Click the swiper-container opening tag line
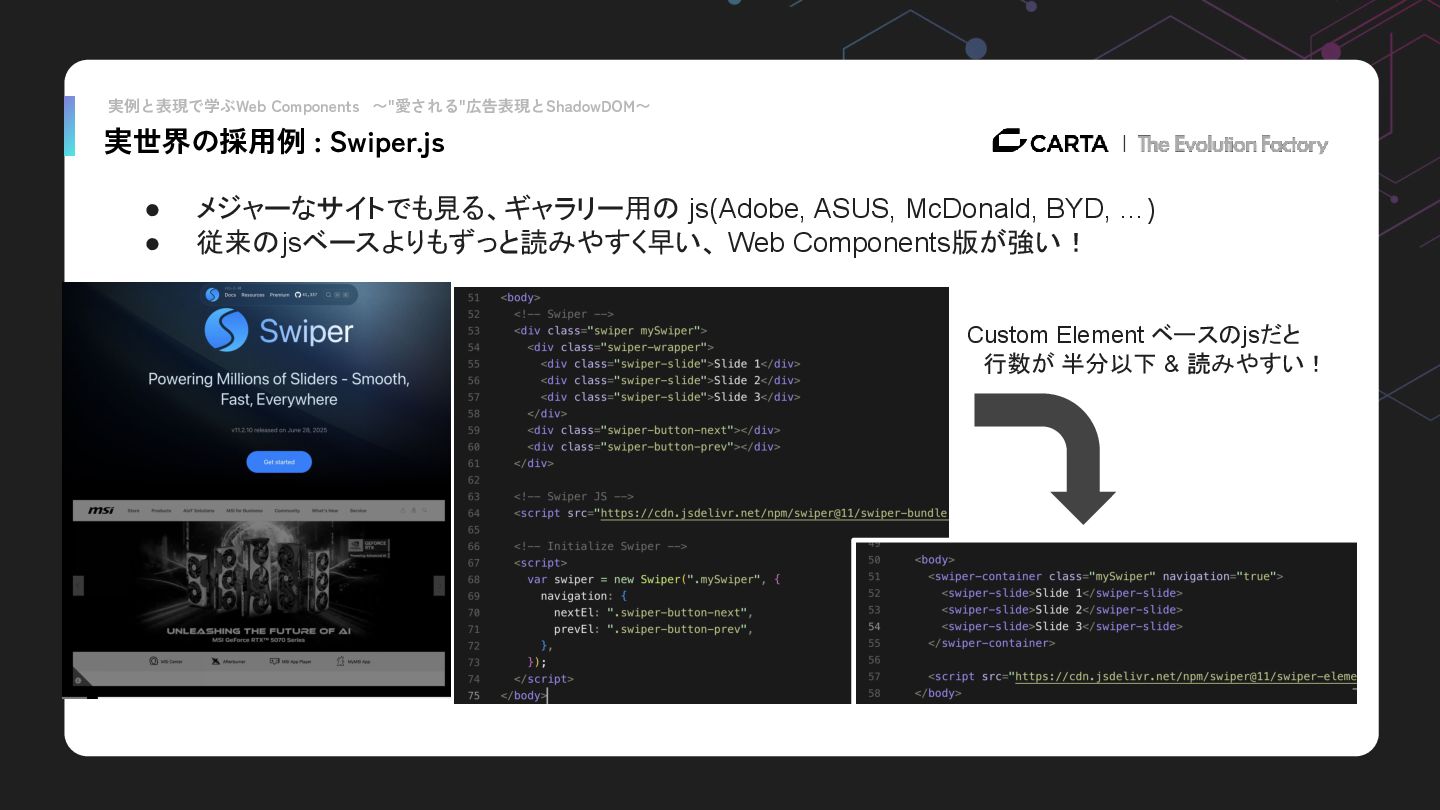The height and width of the screenshot is (810, 1440). pyautogui.click(x=1106, y=576)
